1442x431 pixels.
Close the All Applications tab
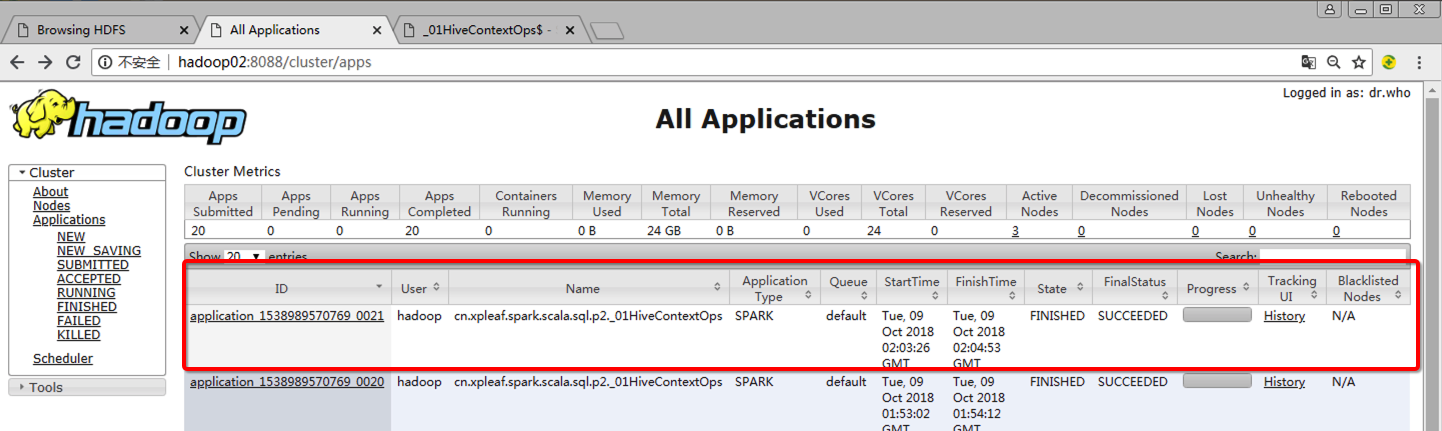(x=376, y=30)
